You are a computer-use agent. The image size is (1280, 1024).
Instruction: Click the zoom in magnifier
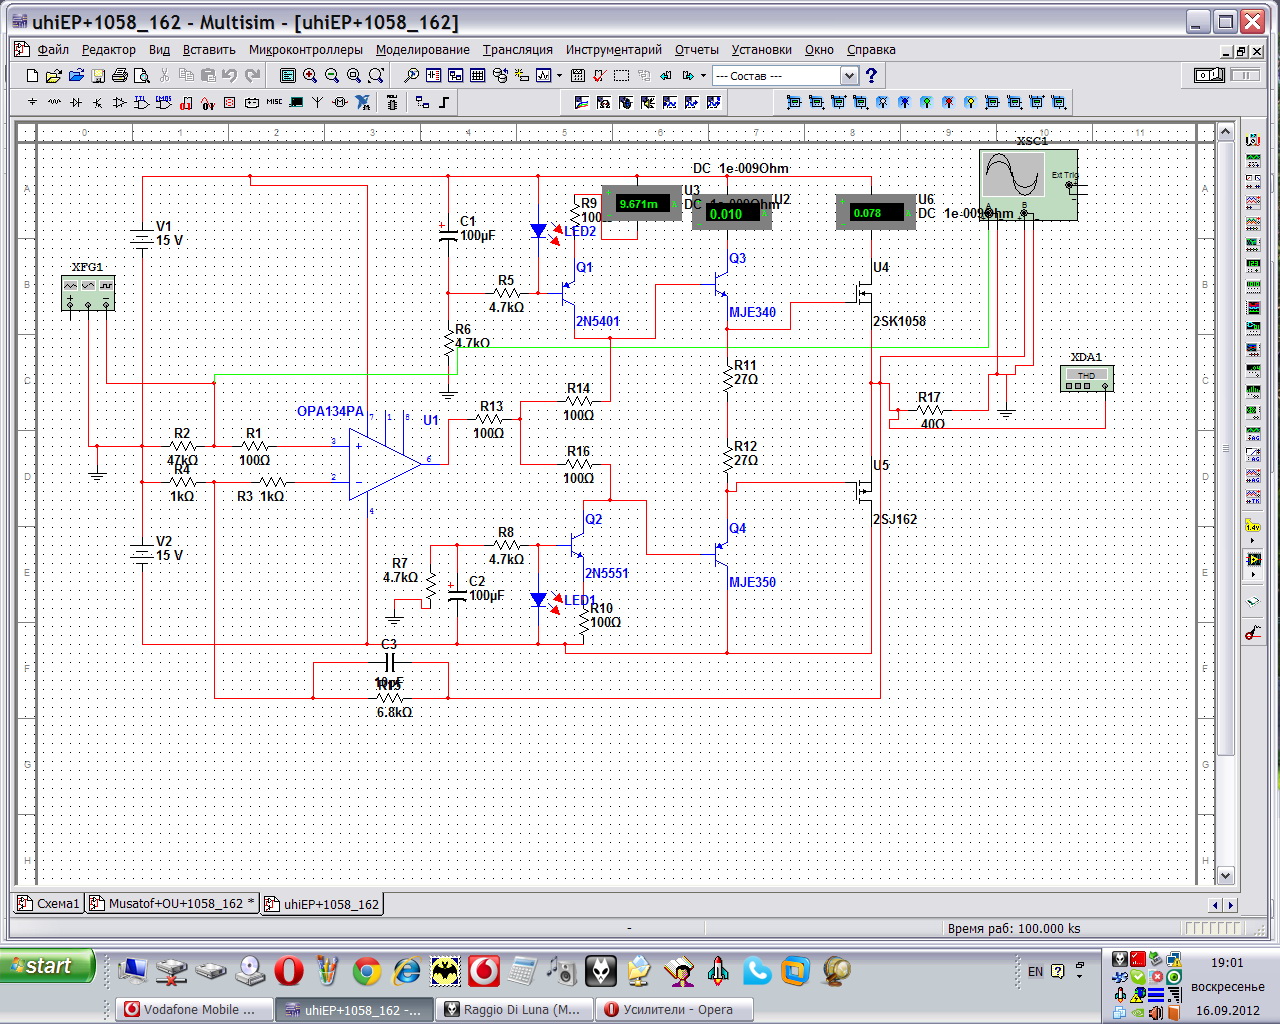(x=310, y=76)
